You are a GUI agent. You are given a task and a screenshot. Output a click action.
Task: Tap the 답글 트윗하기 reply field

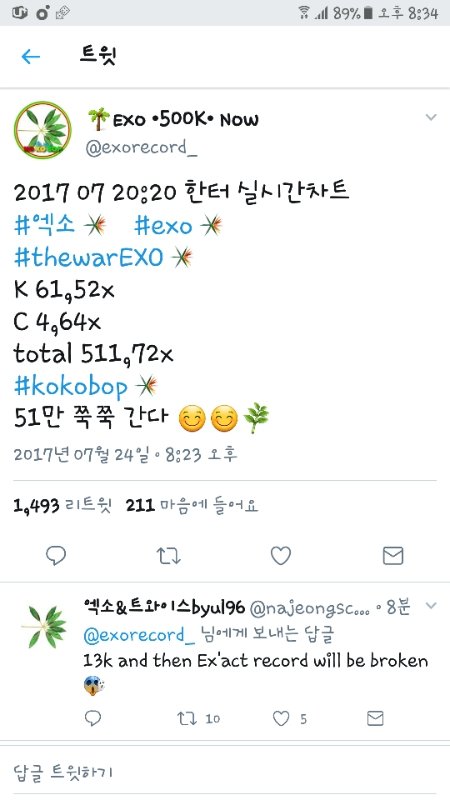click(x=225, y=771)
